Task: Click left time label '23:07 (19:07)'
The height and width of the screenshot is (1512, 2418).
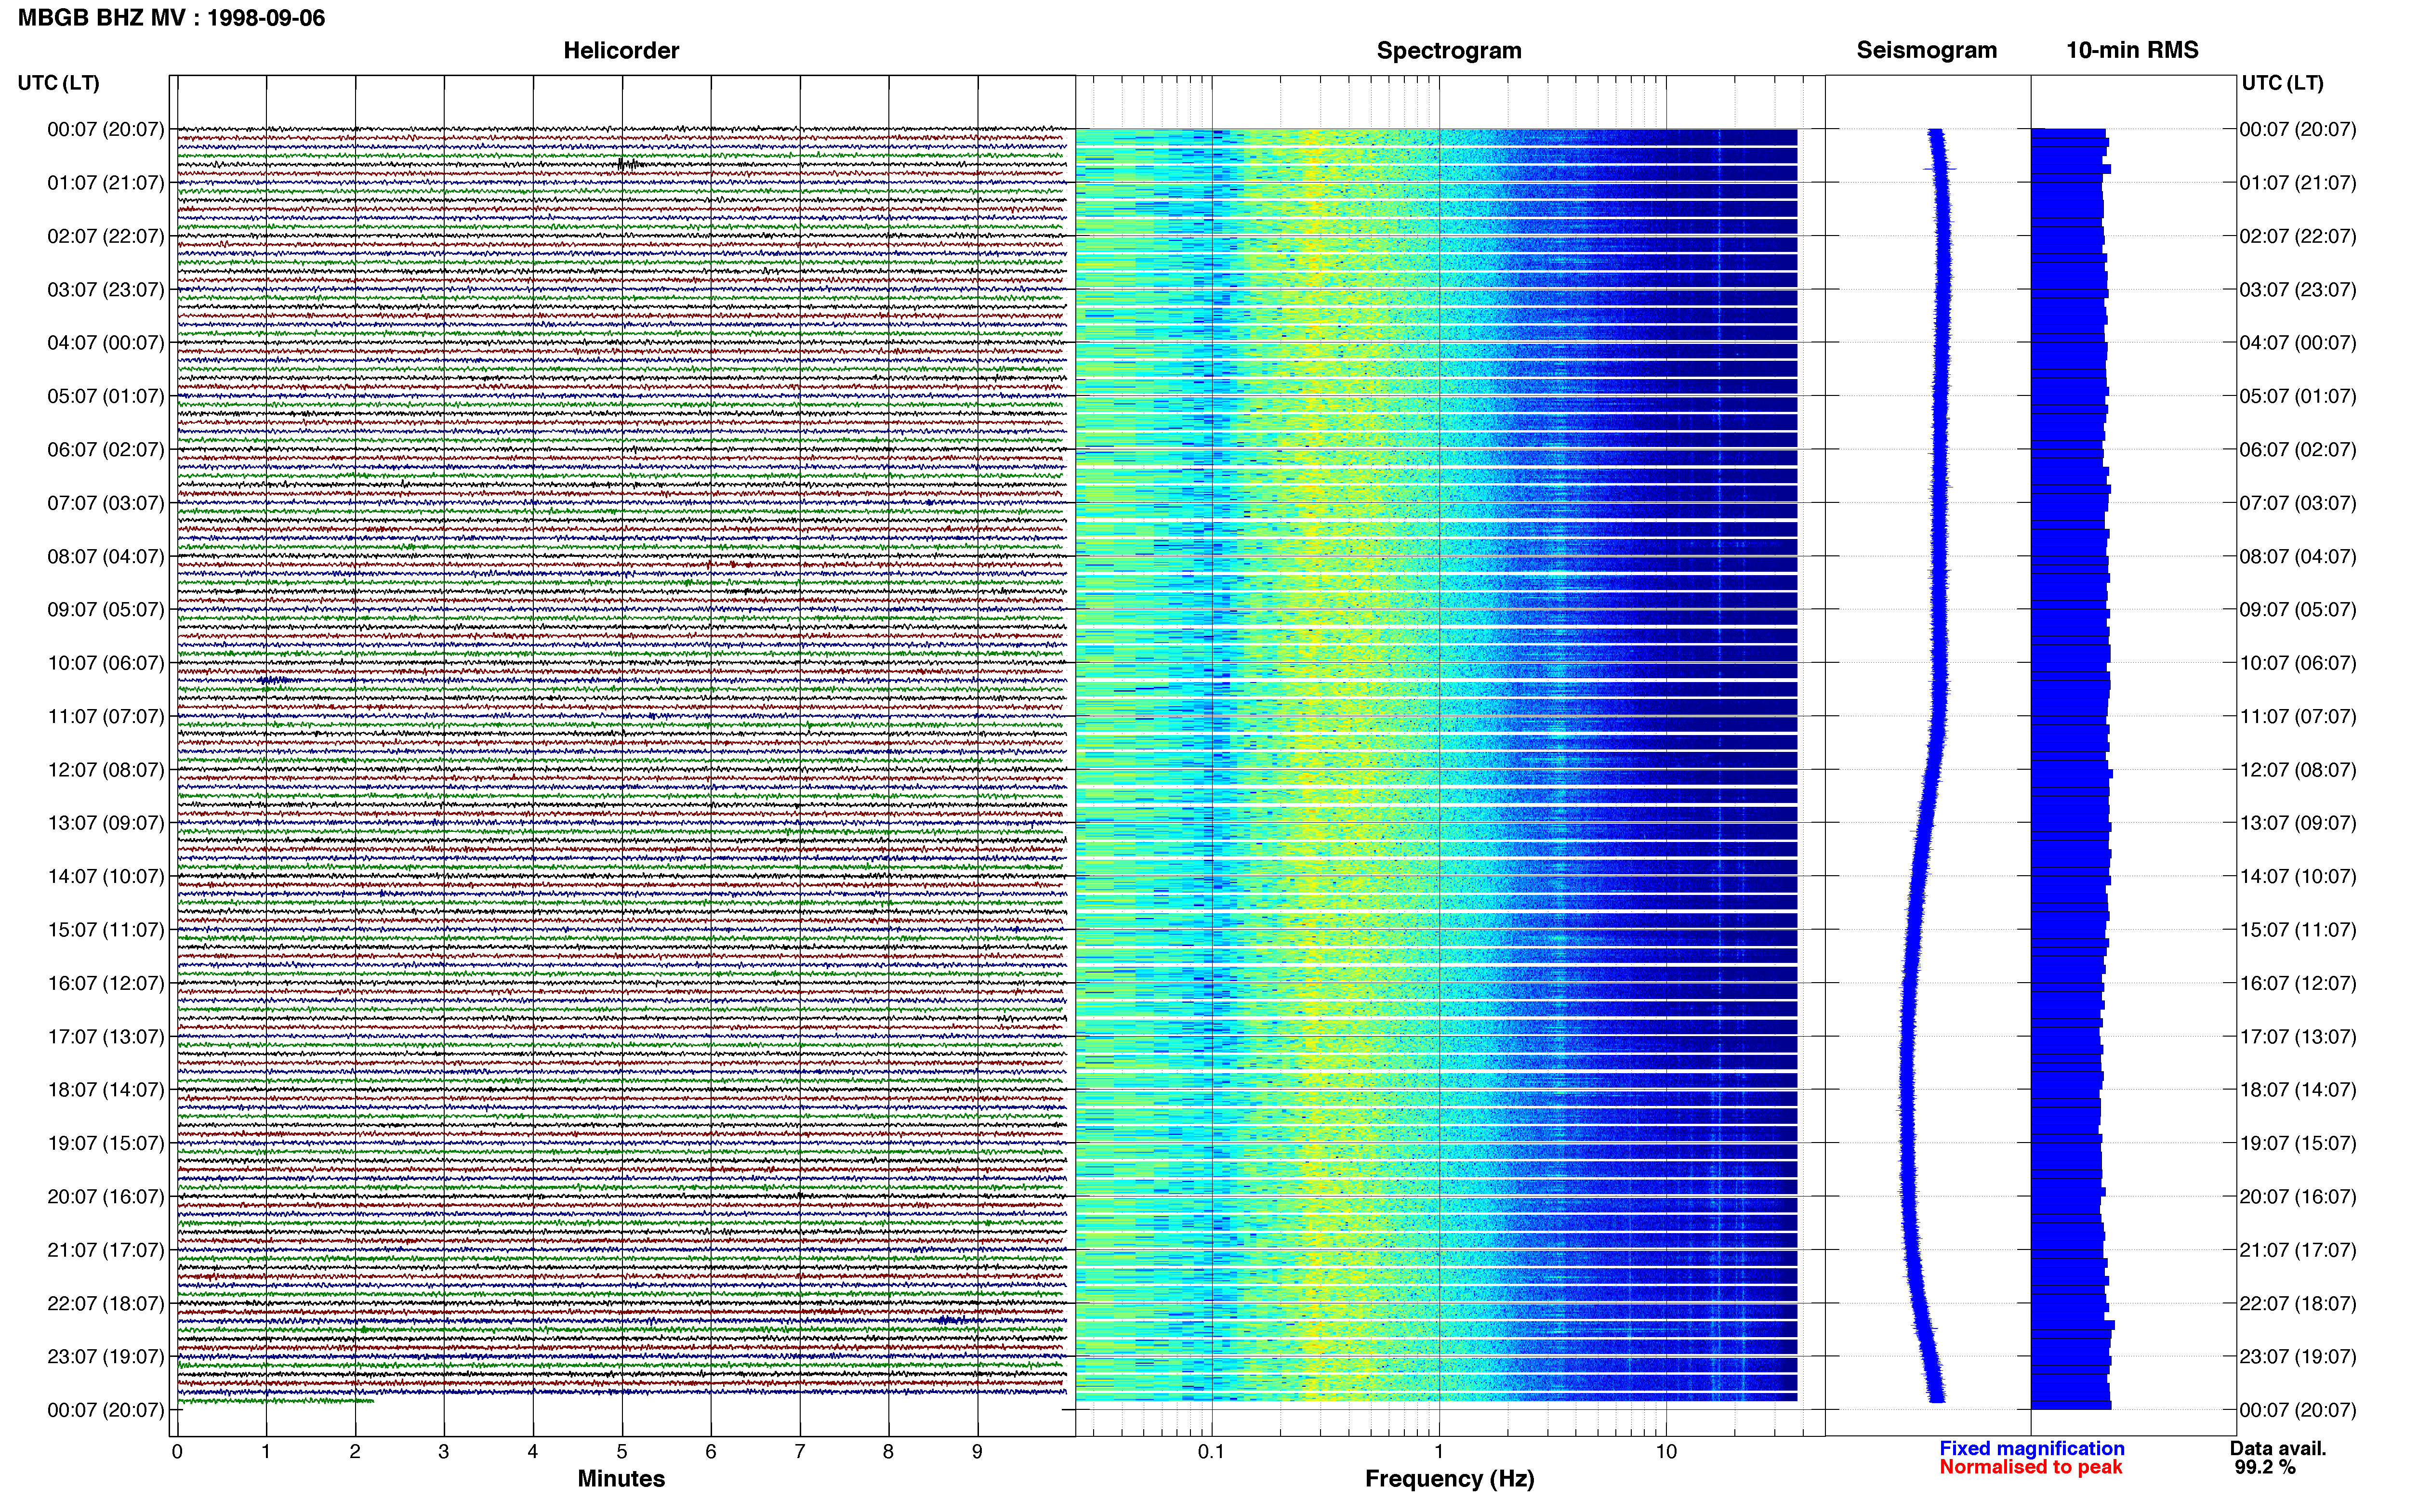Action: click(106, 1357)
